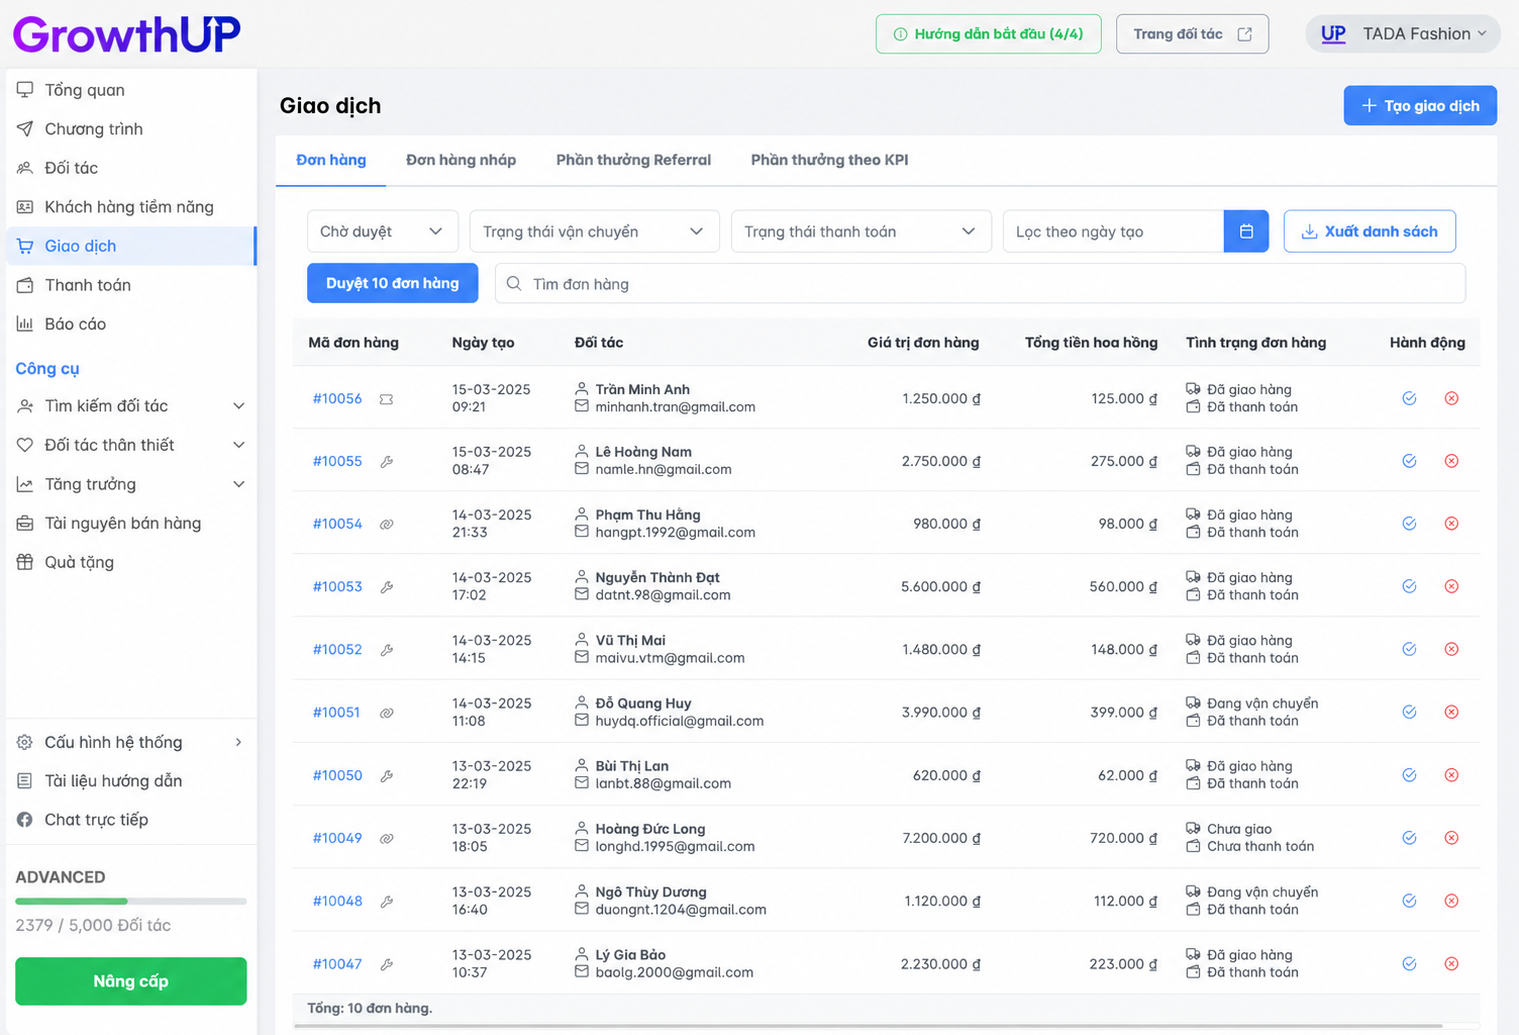This screenshot has height=1035, width=1519.
Task: Click the Duyệt 10 đơn hàng button
Action: point(392,283)
